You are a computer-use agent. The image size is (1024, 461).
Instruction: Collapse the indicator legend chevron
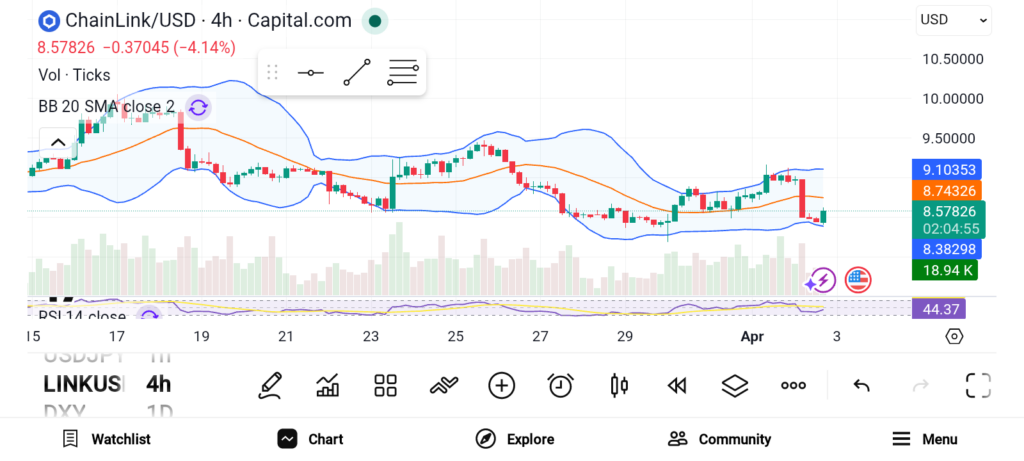57,142
